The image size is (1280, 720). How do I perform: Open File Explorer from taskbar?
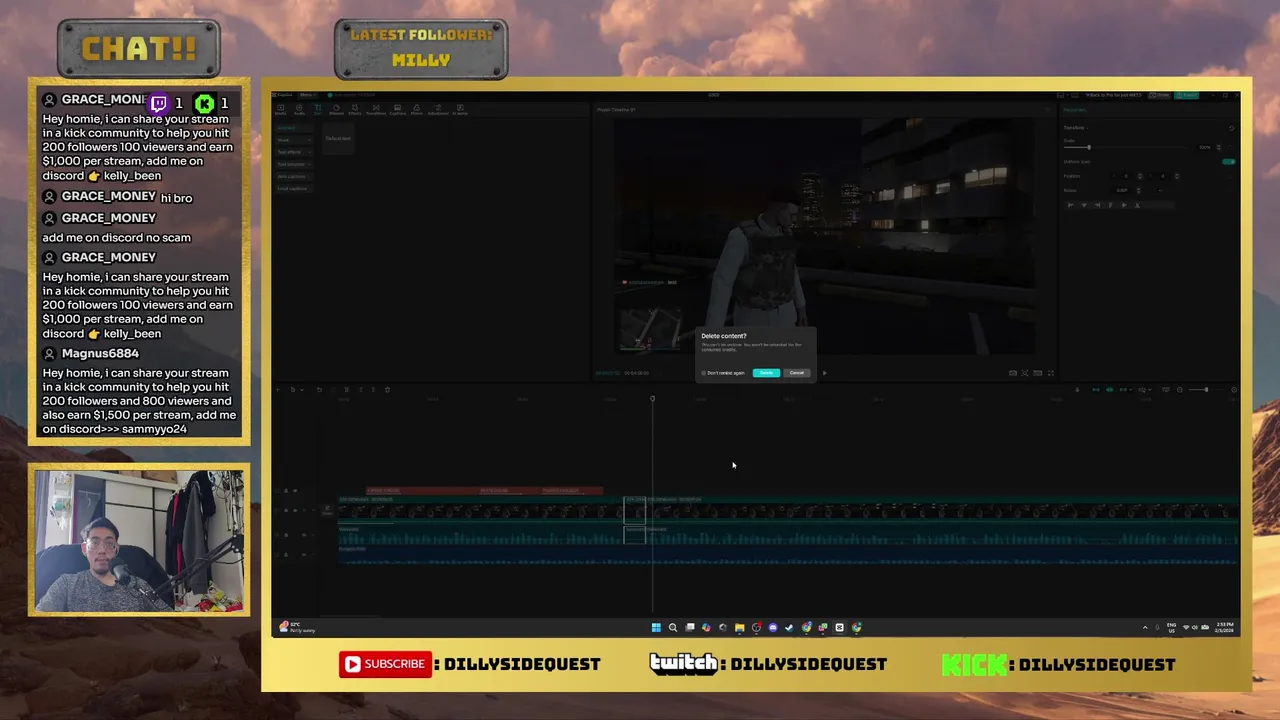(x=739, y=627)
